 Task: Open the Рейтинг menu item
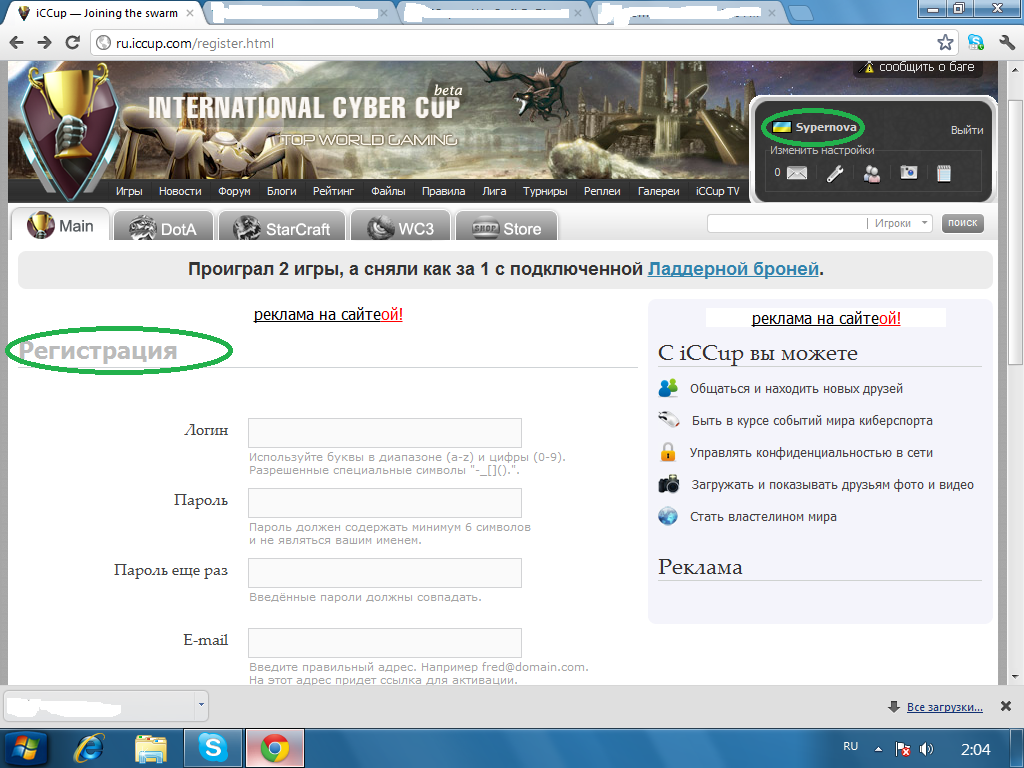pyautogui.click(x=333, y=191)
